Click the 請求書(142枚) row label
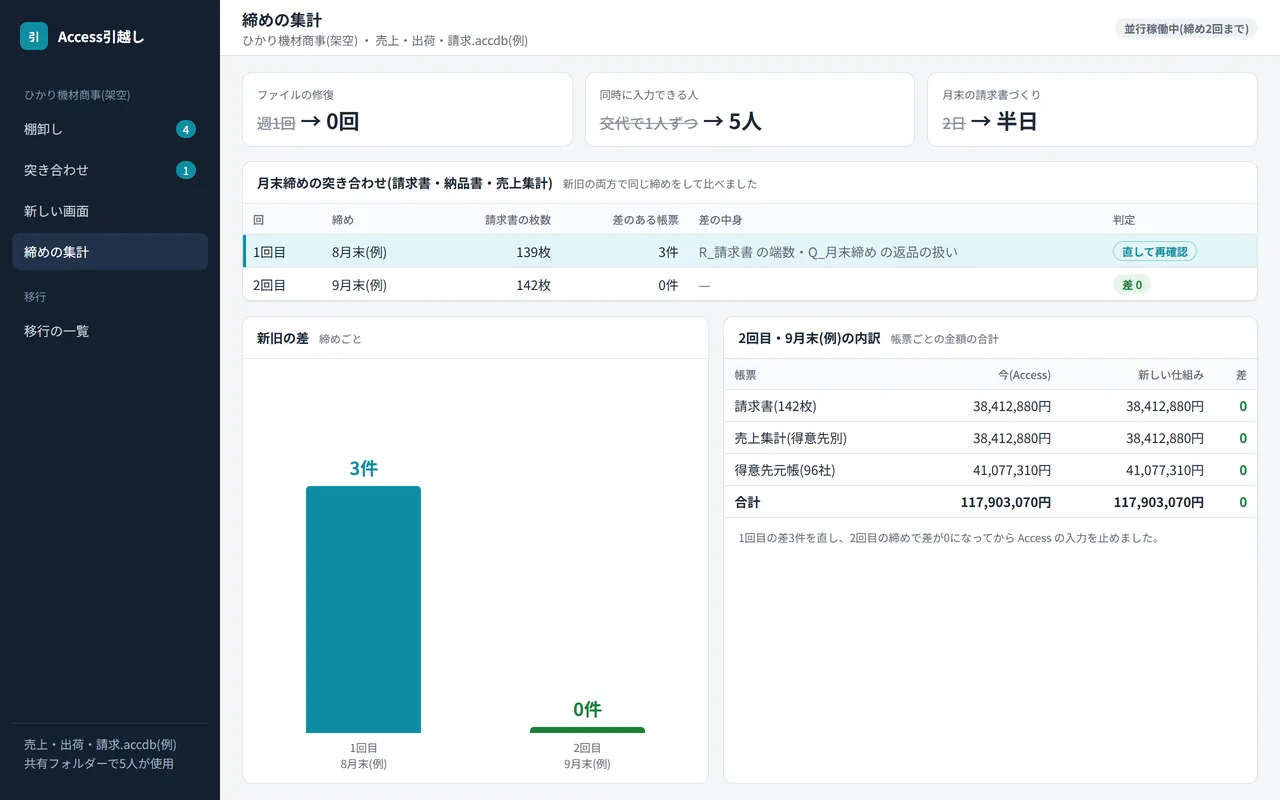 point(776,406)
